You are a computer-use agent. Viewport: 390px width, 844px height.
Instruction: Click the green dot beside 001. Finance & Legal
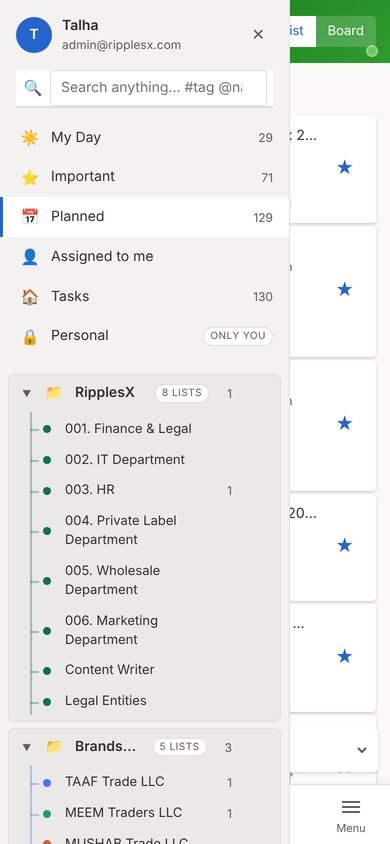point(47,429)
